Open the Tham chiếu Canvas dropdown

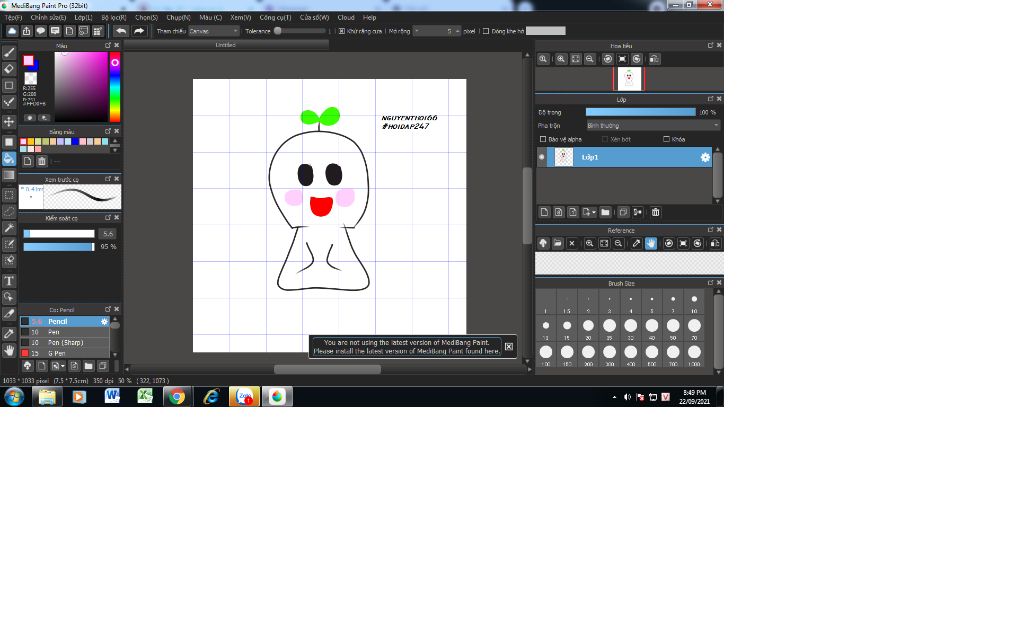pos(214,31)
